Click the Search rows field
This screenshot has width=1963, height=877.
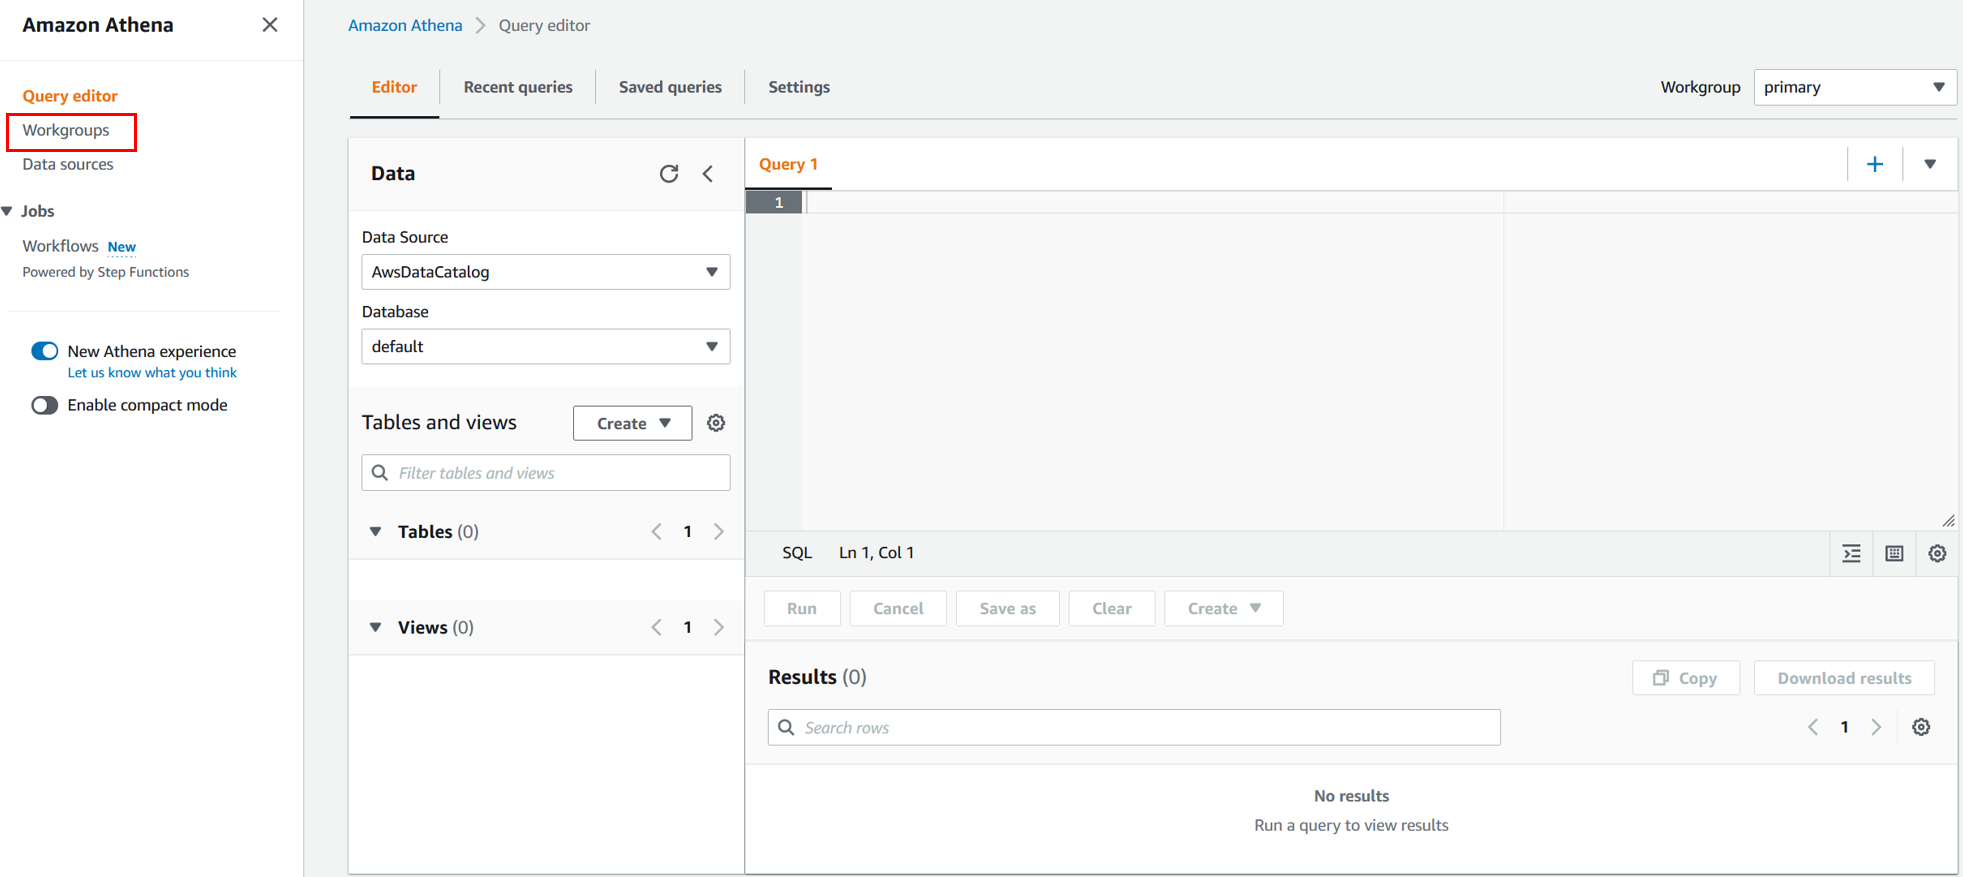[x=1134, y=728]
